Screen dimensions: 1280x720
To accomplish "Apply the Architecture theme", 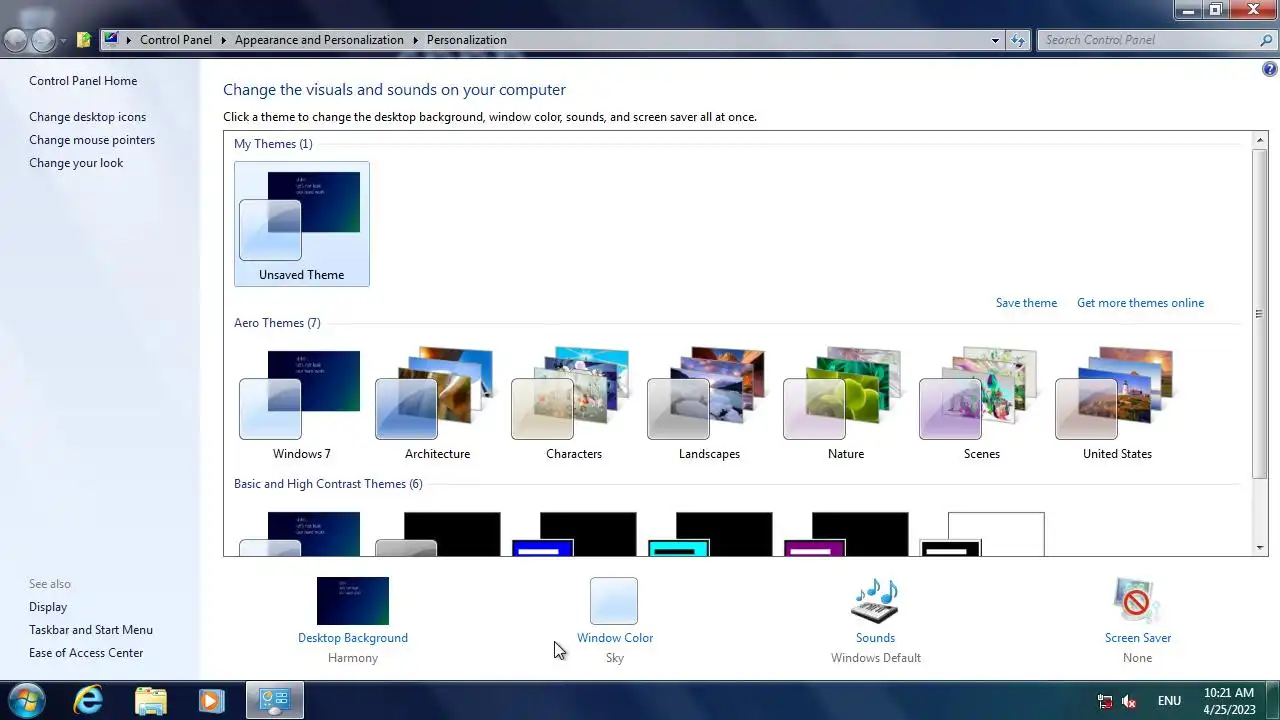I will click(x=437, y=404).
